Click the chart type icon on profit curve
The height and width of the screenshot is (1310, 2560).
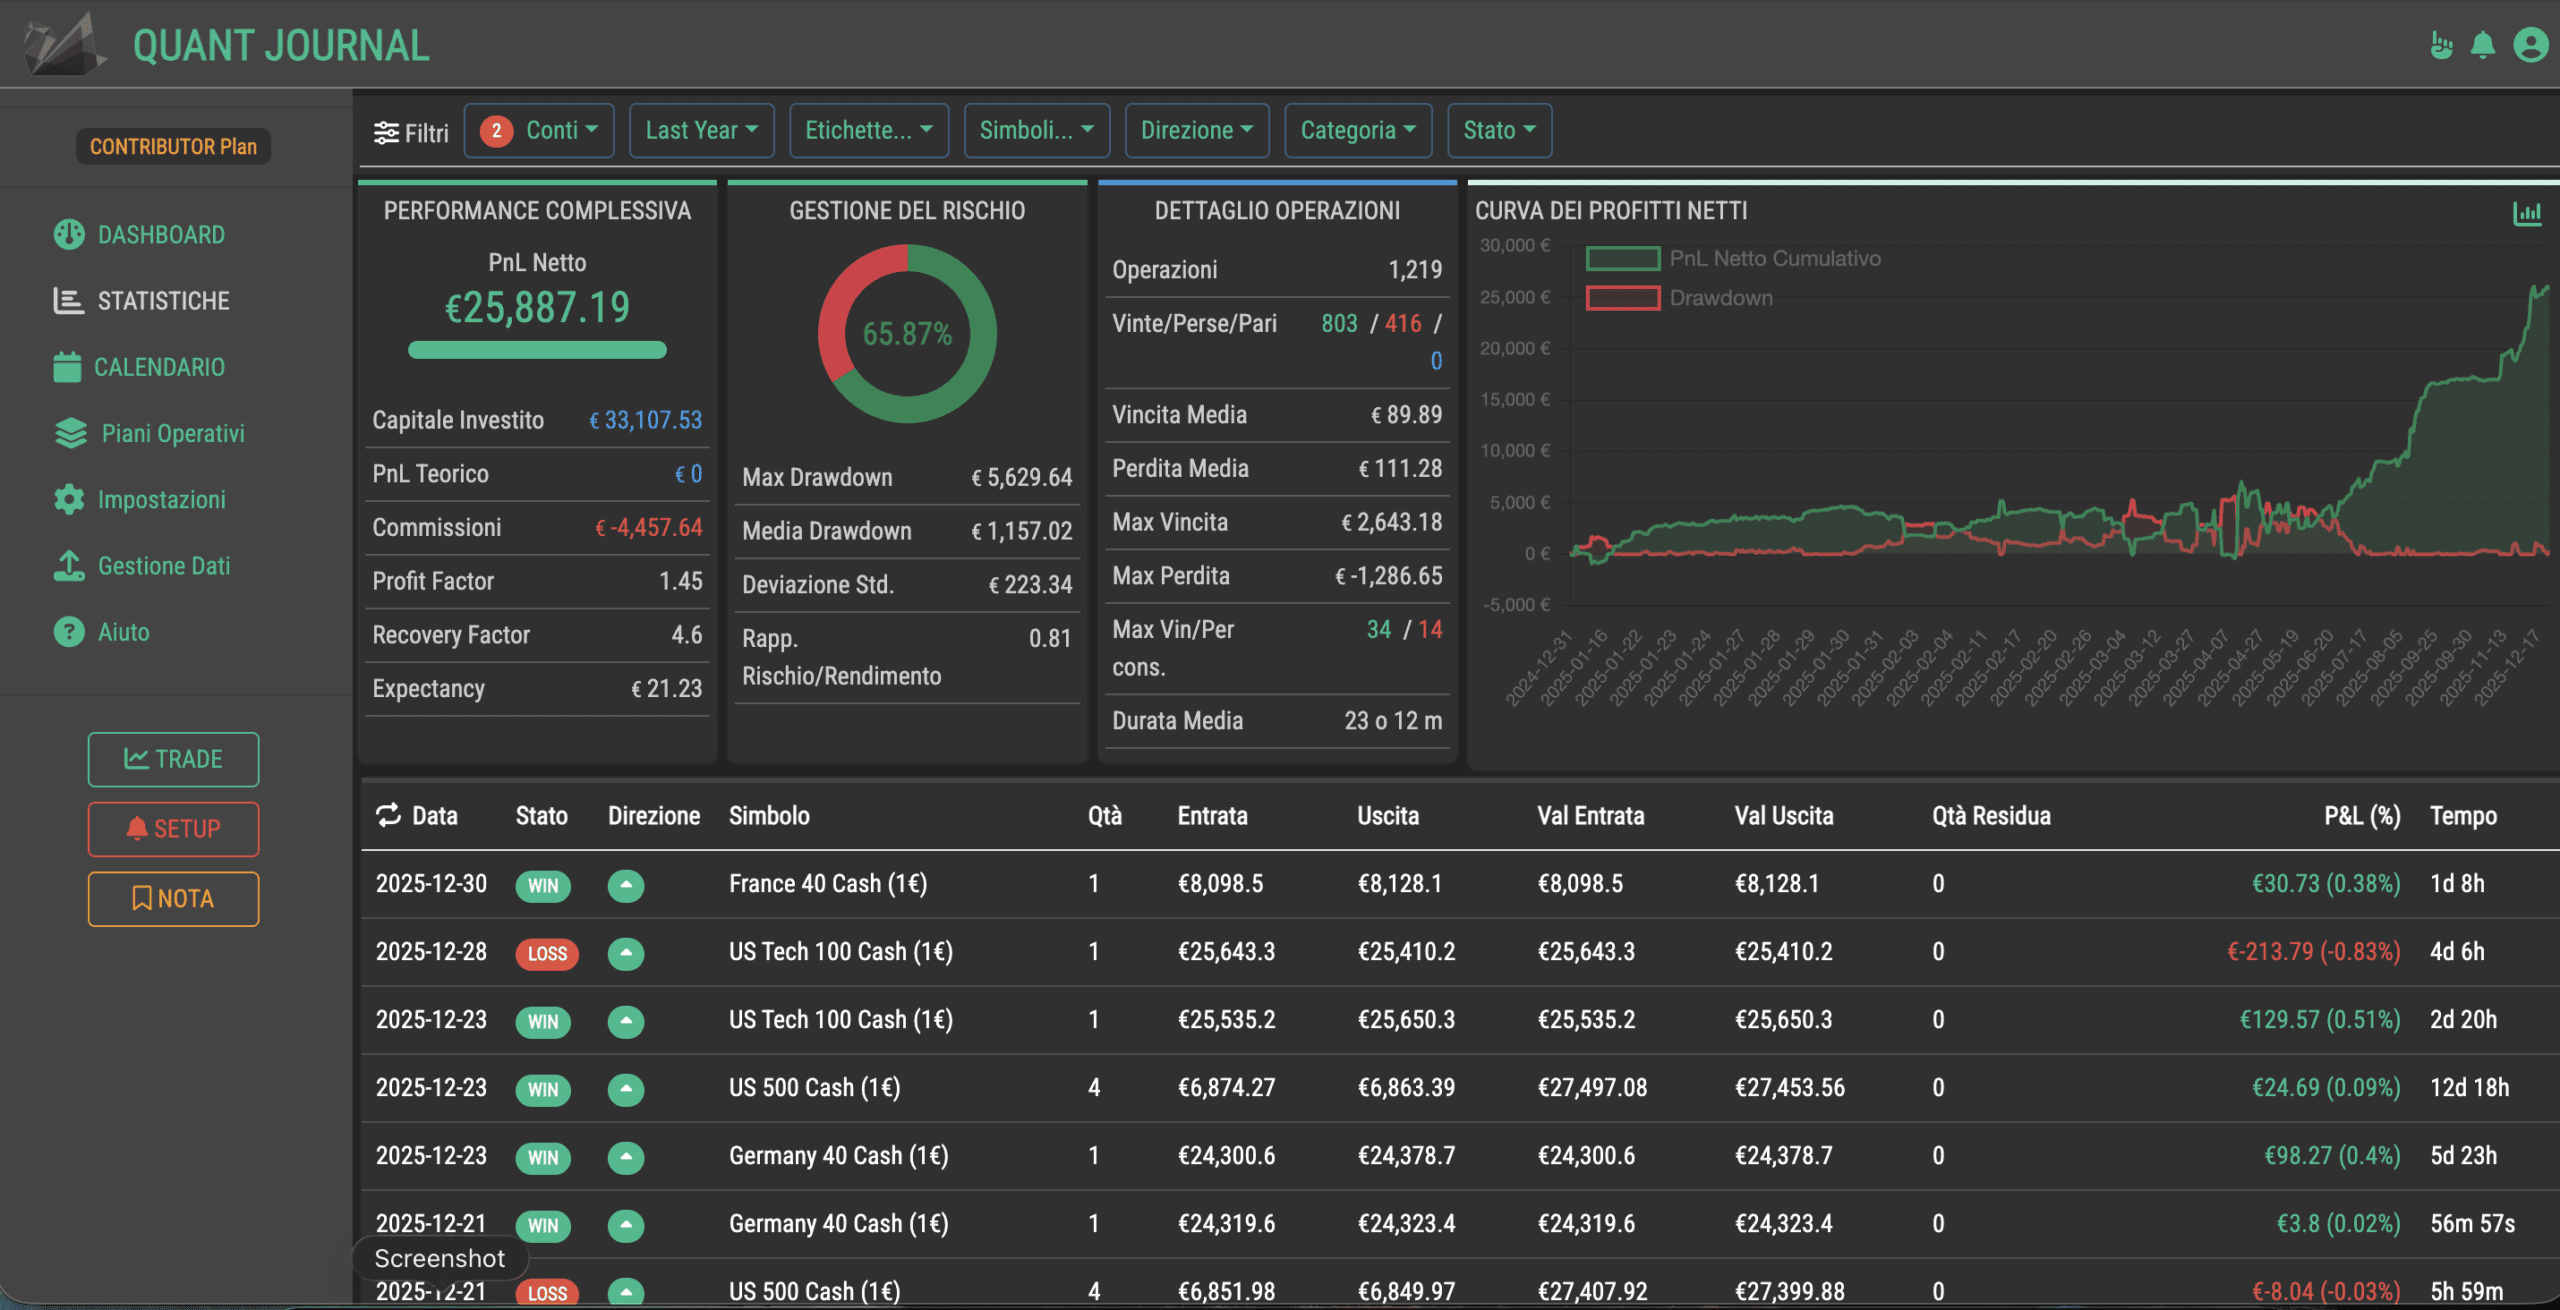click(2527, 213)
